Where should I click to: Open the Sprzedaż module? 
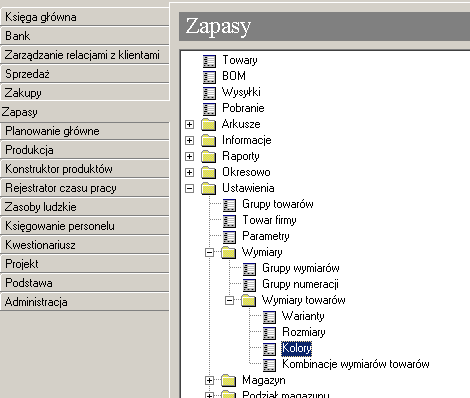pos(85,74)
